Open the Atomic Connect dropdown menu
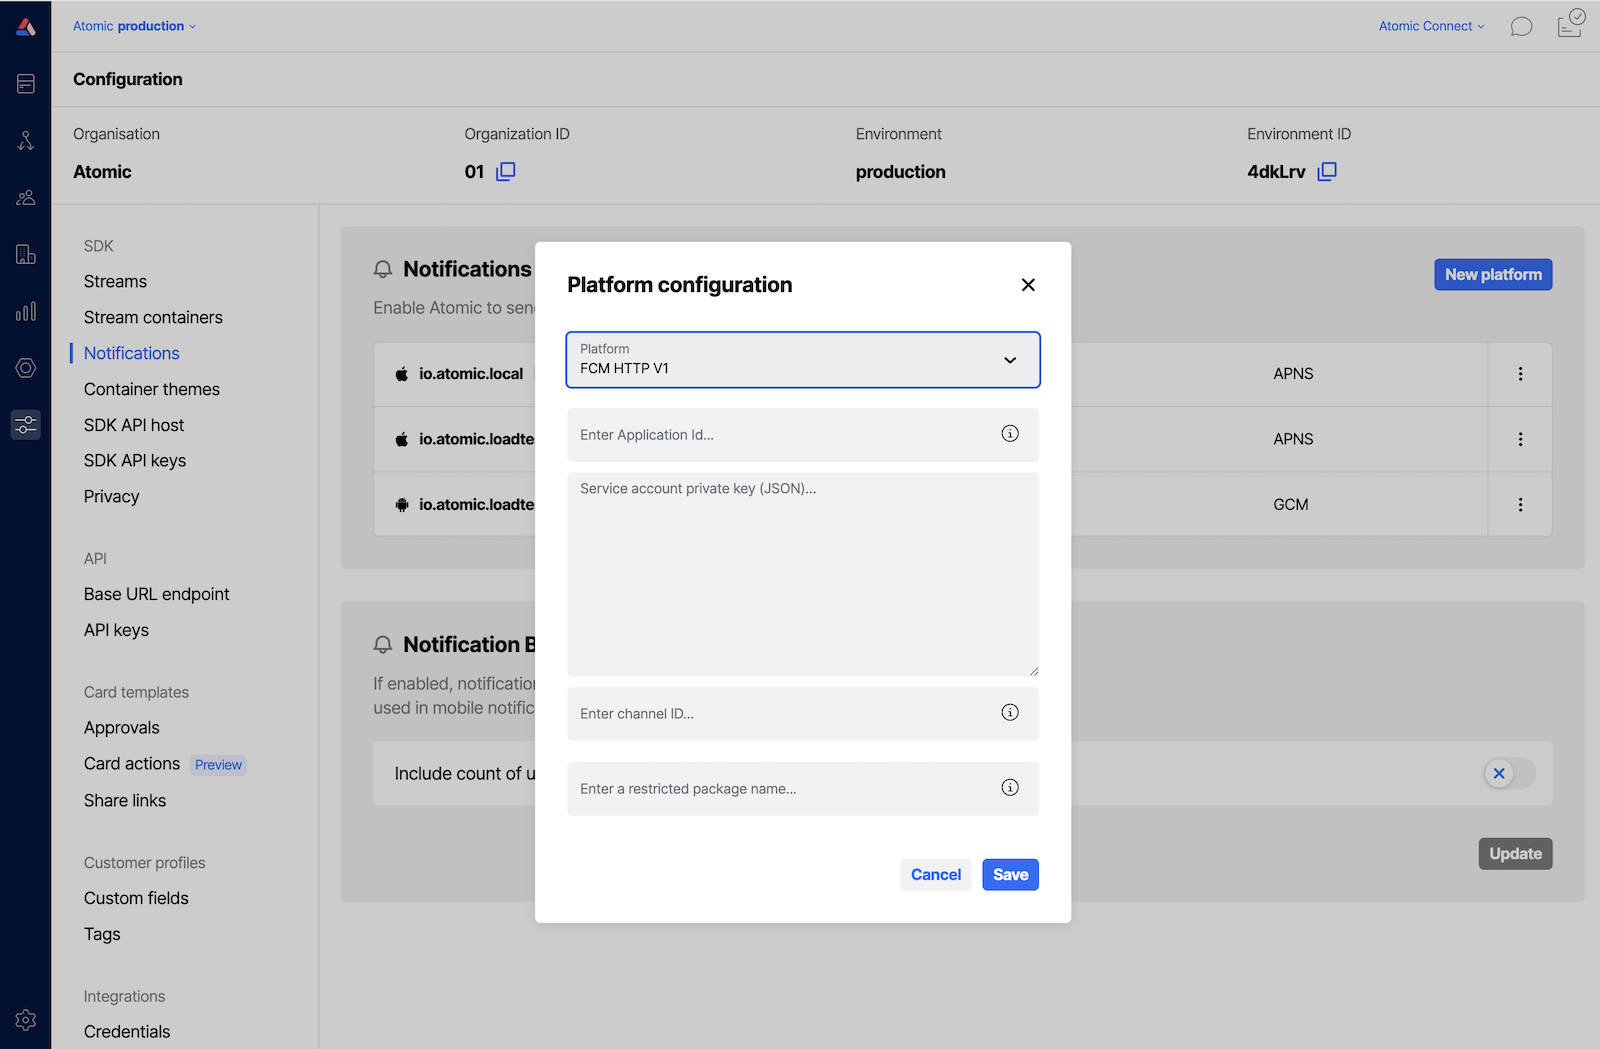 (1431, 26)
